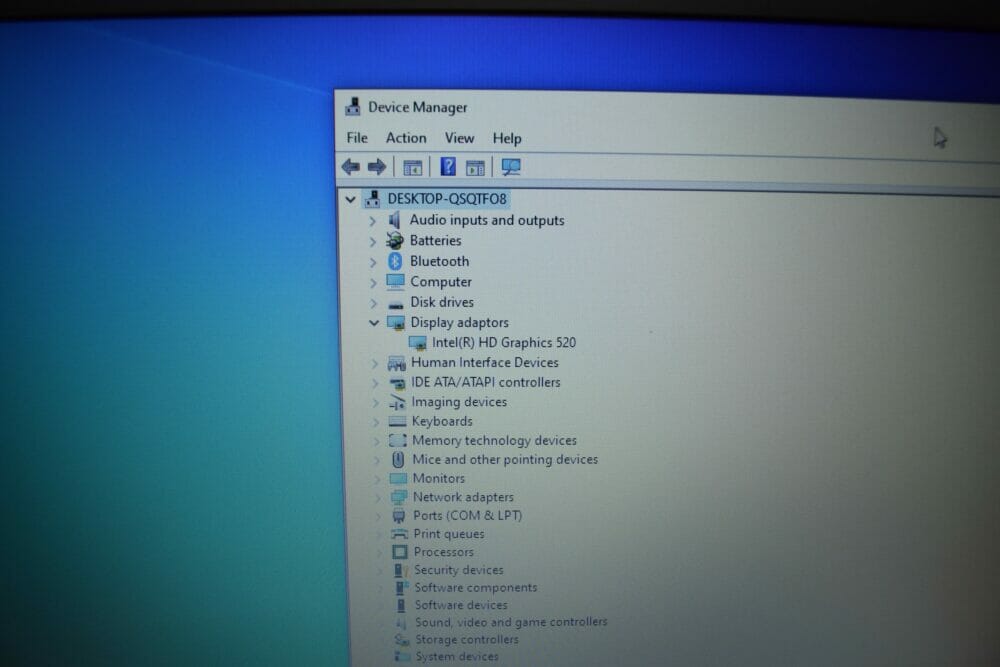Select the Storage controllers label

[x=467, y=640]
